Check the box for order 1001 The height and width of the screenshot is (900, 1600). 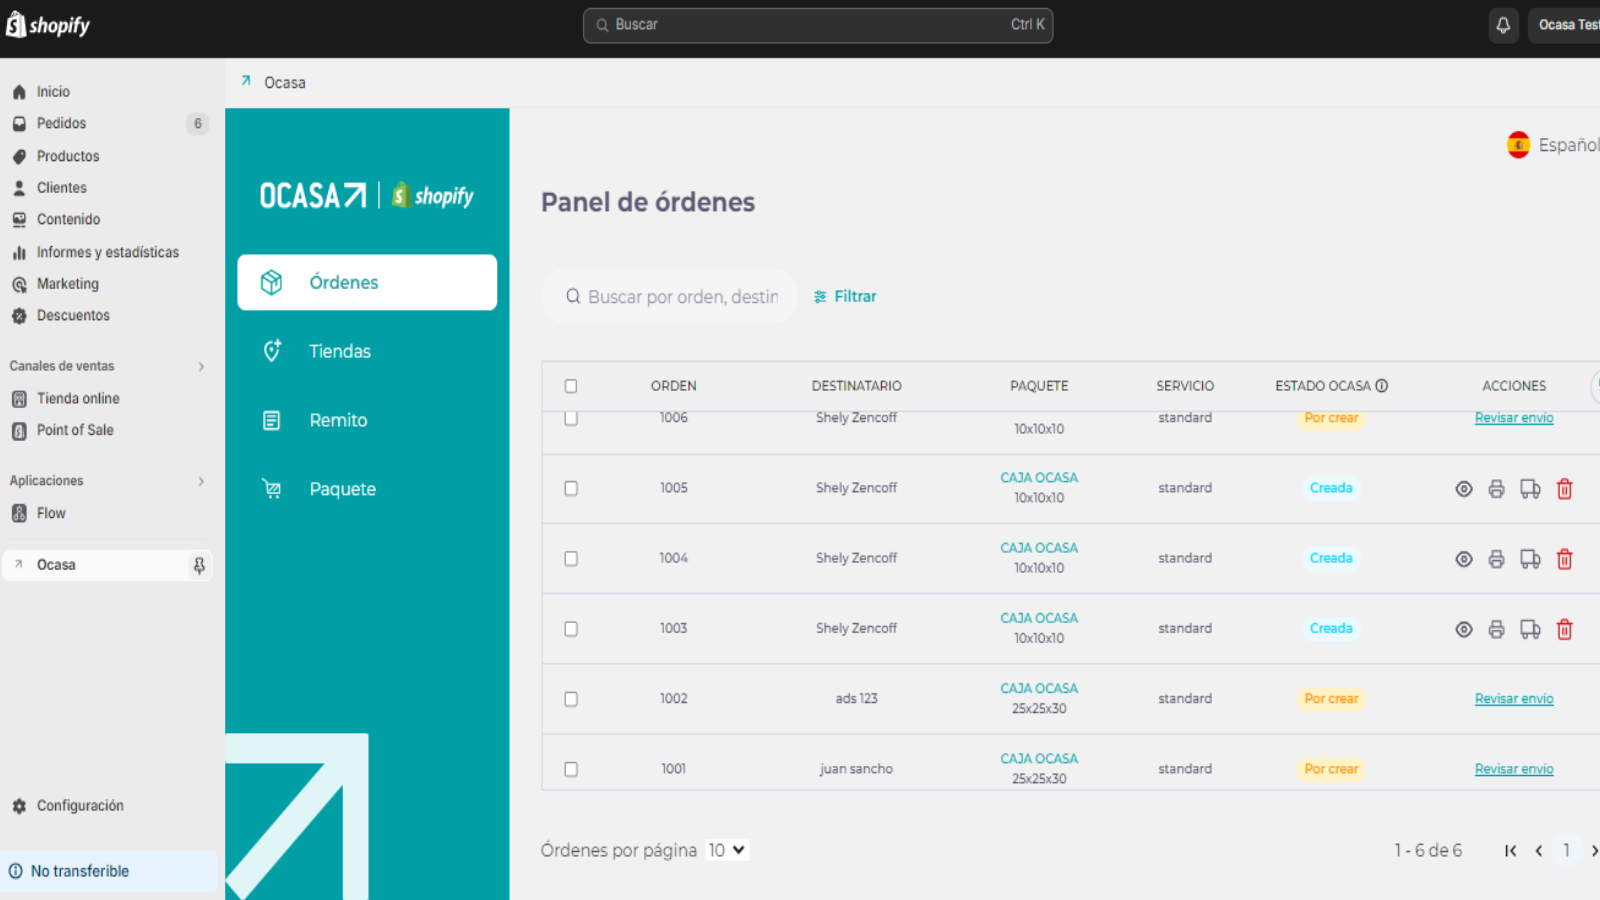click(x=571, y=769)
